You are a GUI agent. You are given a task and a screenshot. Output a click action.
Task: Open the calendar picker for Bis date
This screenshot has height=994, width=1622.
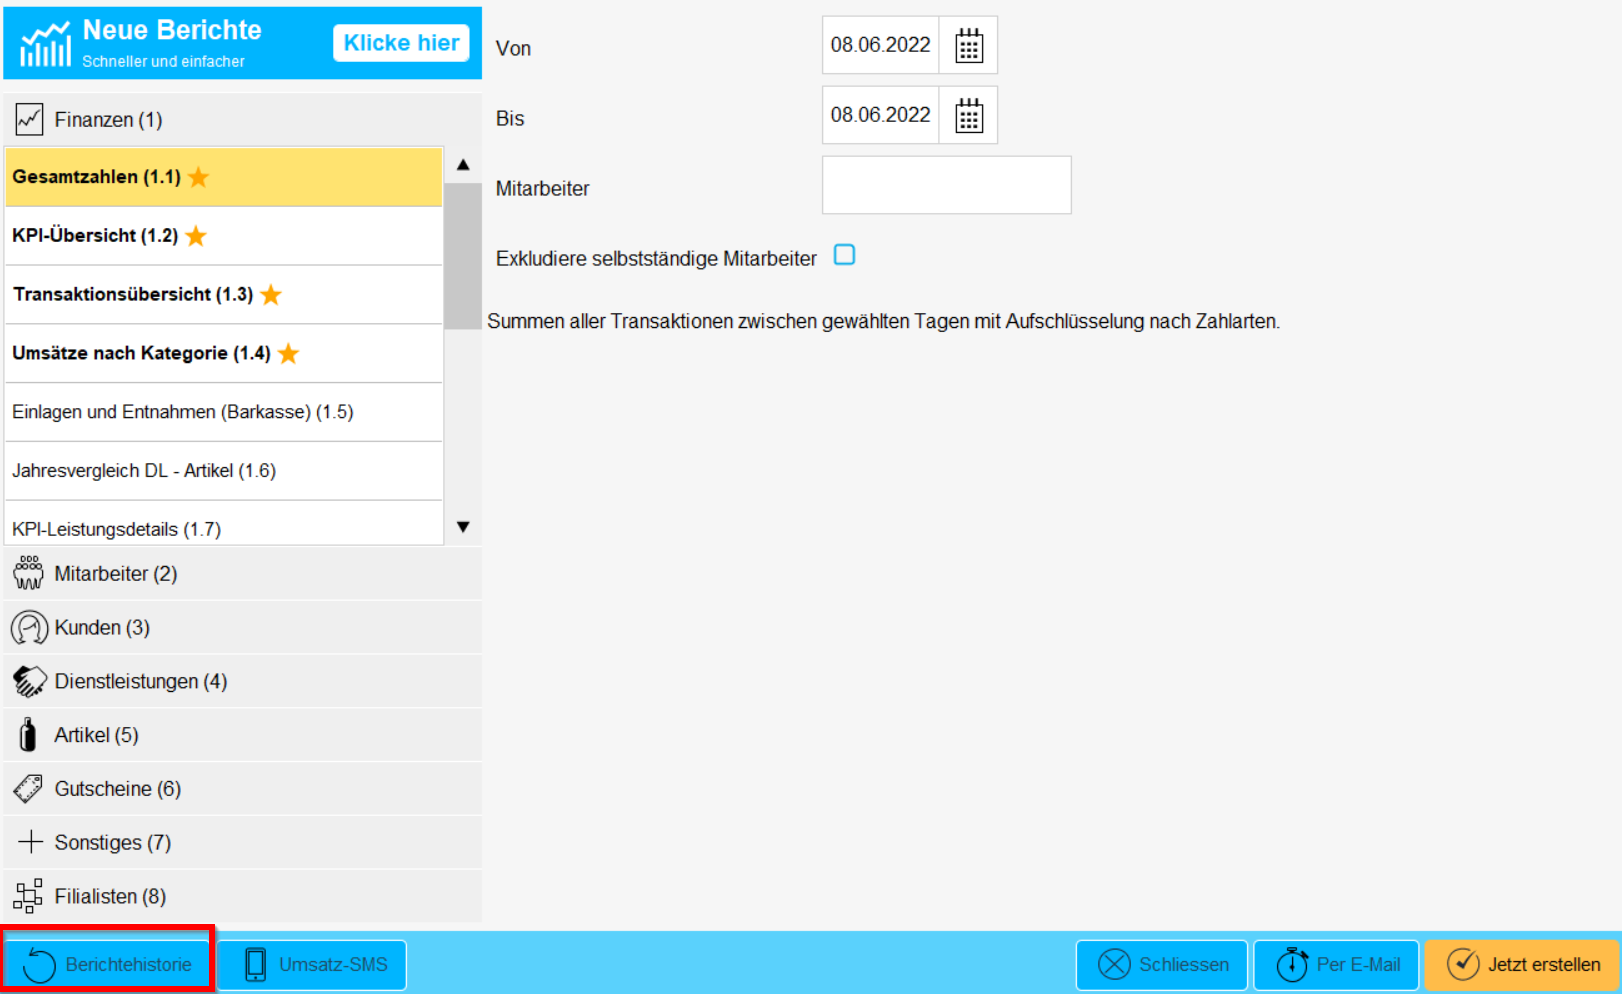(968, 116)
